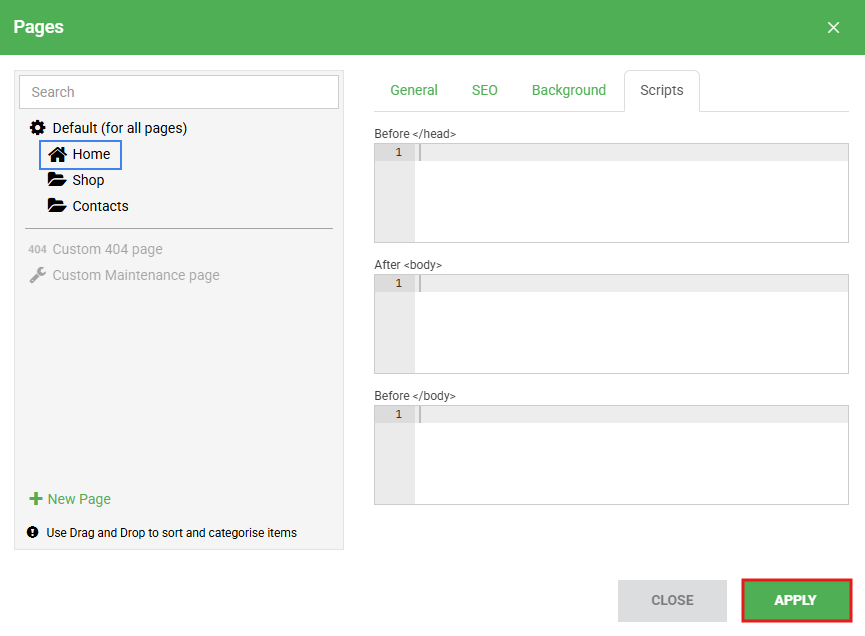
Task: Click the Search pages input field
Action: 179,92
